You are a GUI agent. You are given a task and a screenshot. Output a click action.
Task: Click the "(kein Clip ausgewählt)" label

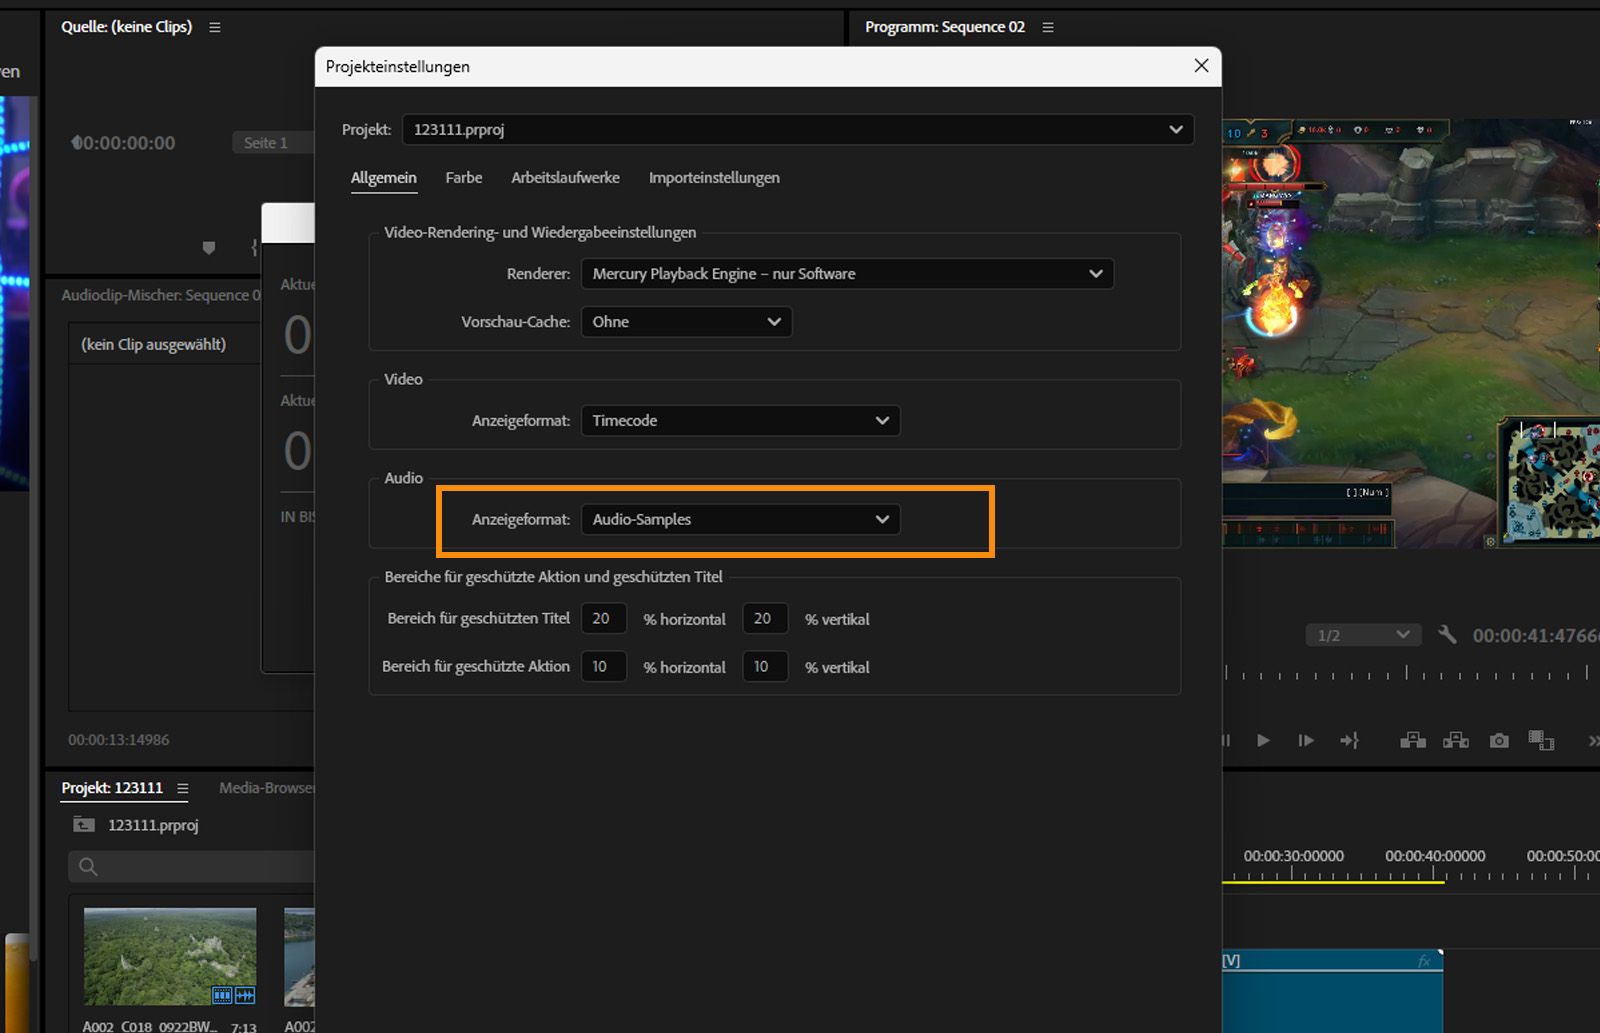[x=153, y=344]
